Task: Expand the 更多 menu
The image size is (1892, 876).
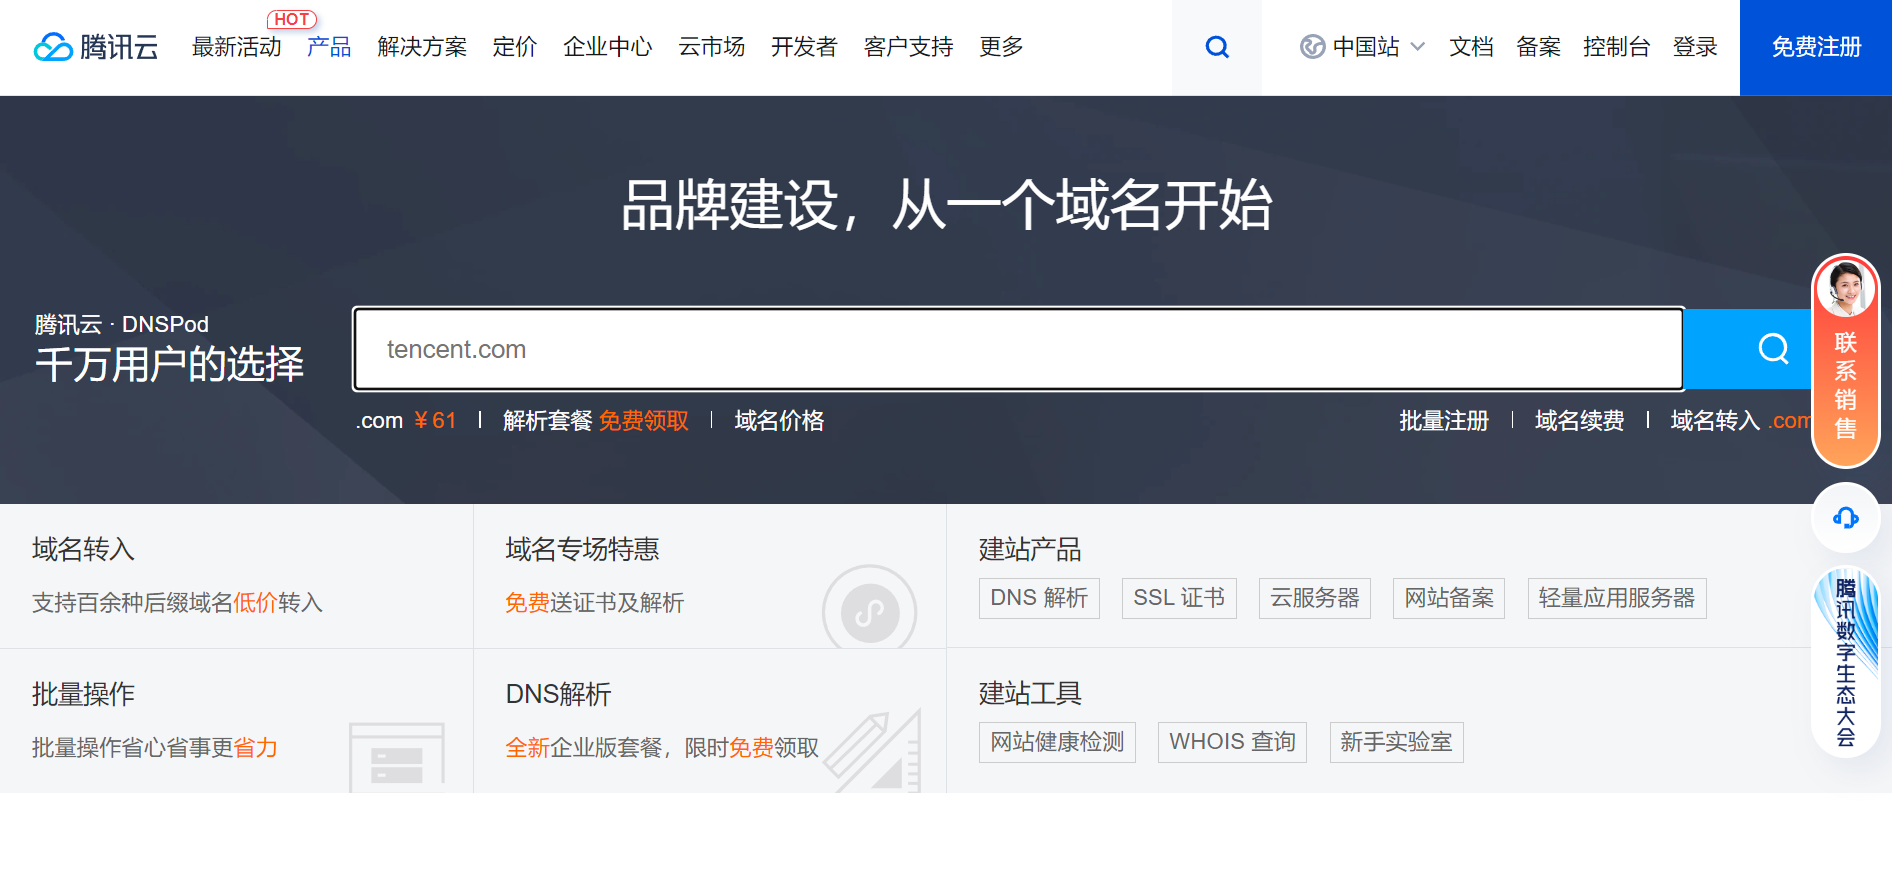Action: 1001,47
